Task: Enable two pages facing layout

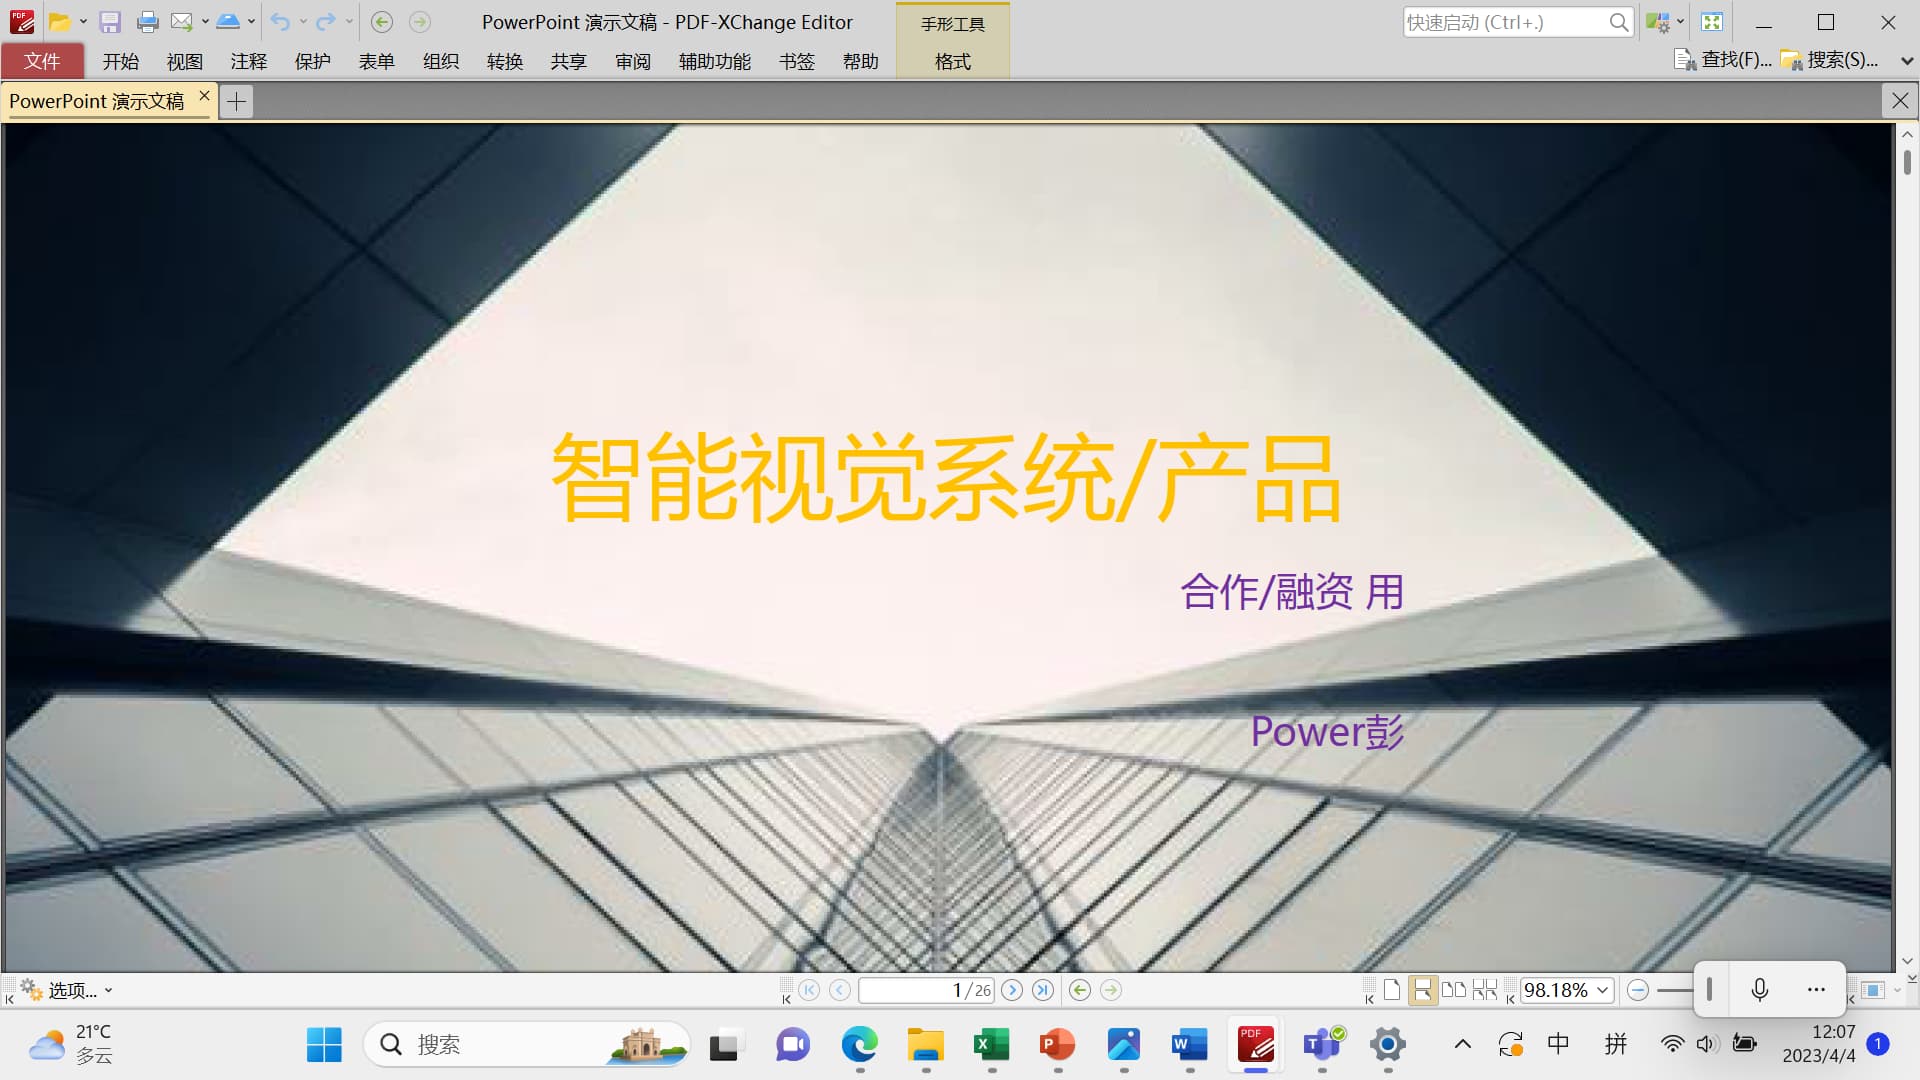Action: pyautogui.click(x=1454, y=990)
